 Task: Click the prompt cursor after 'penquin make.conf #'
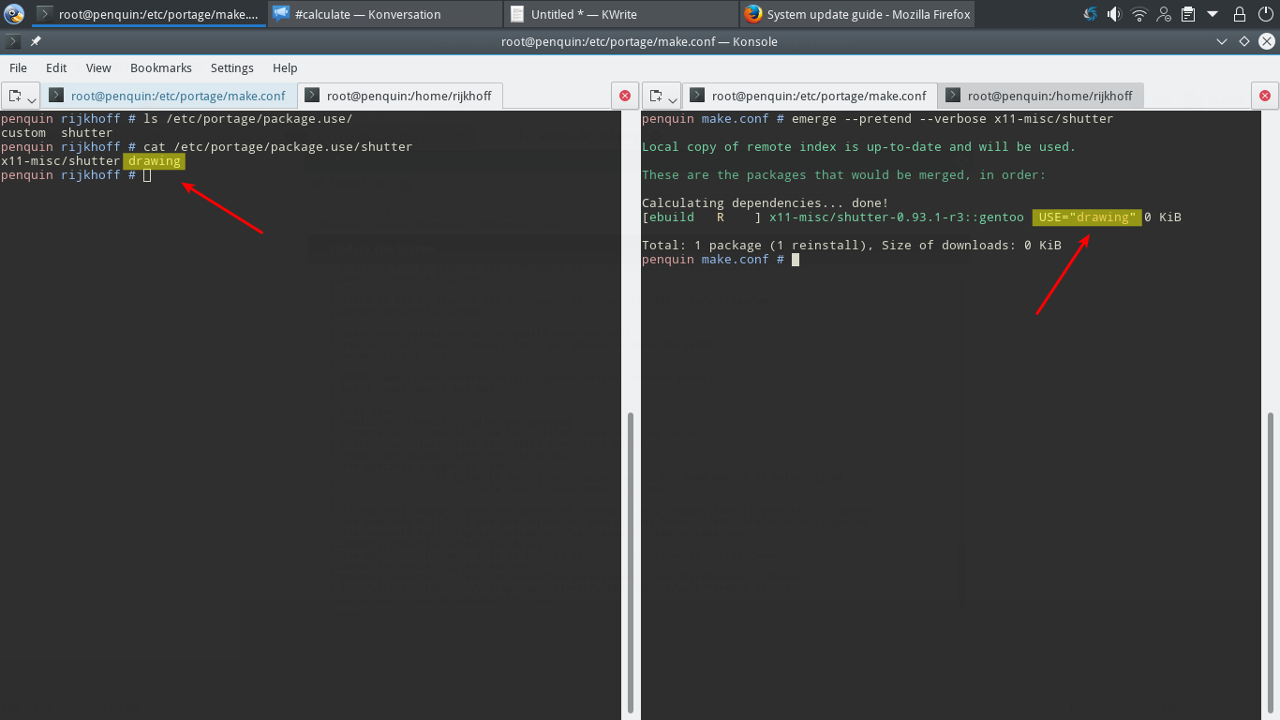pyautogui.click(x=795, y=259)
